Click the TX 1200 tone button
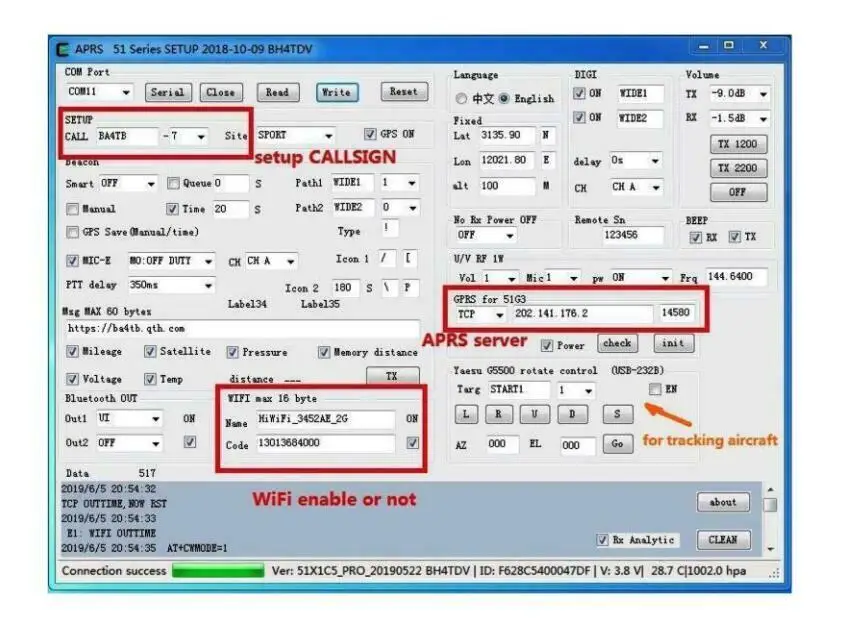848x618 pixels. (738, 144)
